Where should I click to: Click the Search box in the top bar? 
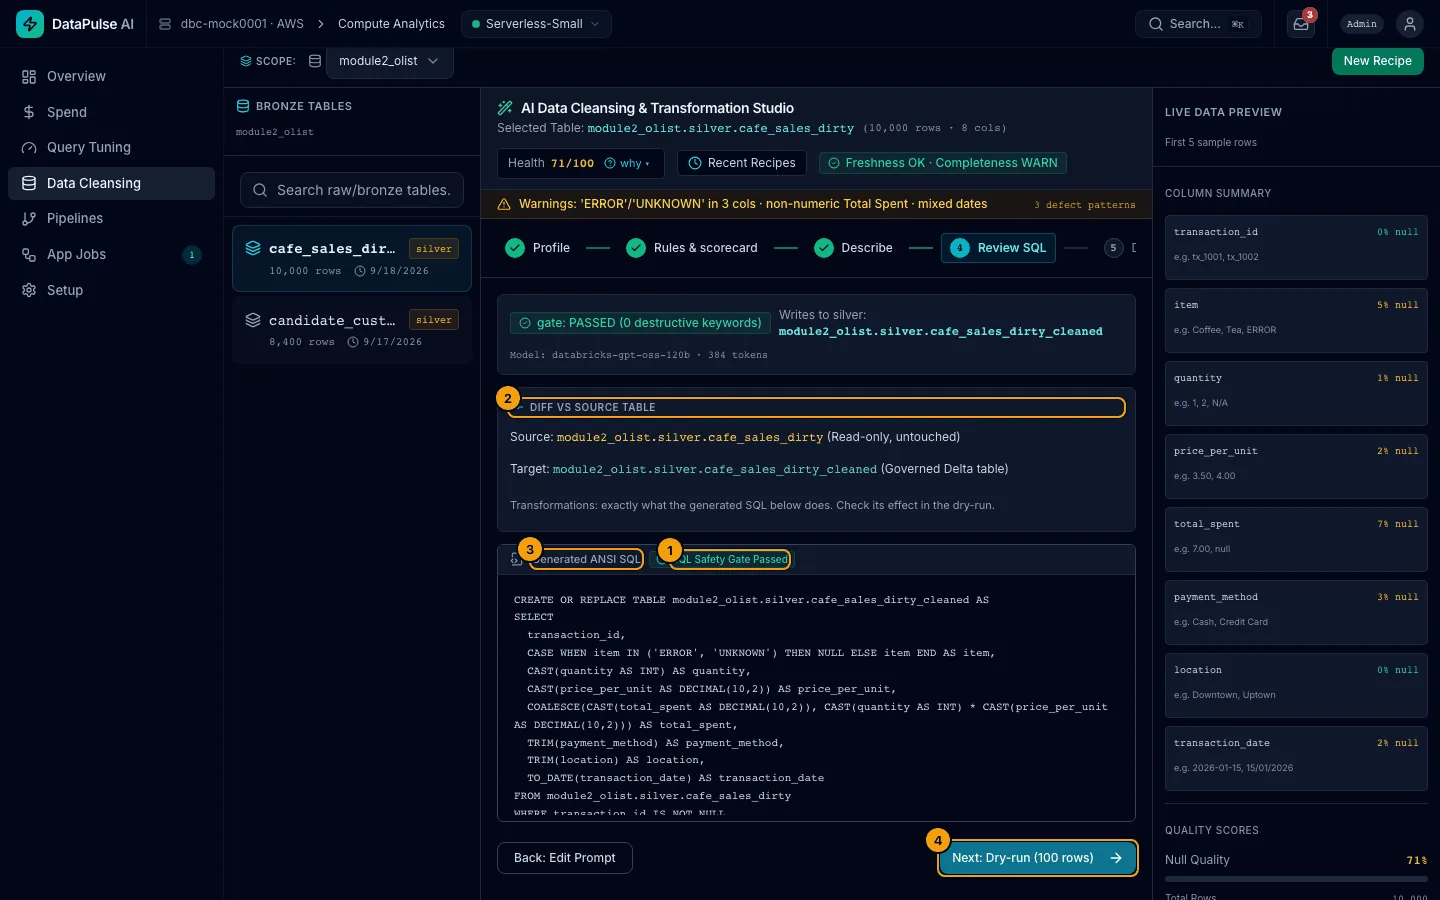pyautogui.click(x=1198, y=24)
